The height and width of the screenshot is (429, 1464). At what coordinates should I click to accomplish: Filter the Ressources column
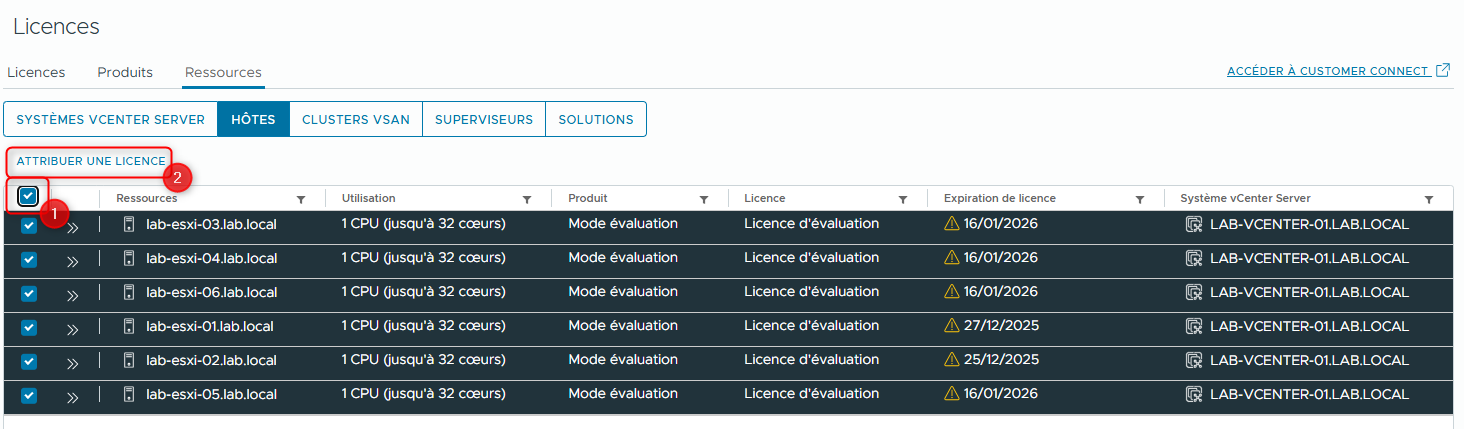click(x=301, y=199)
